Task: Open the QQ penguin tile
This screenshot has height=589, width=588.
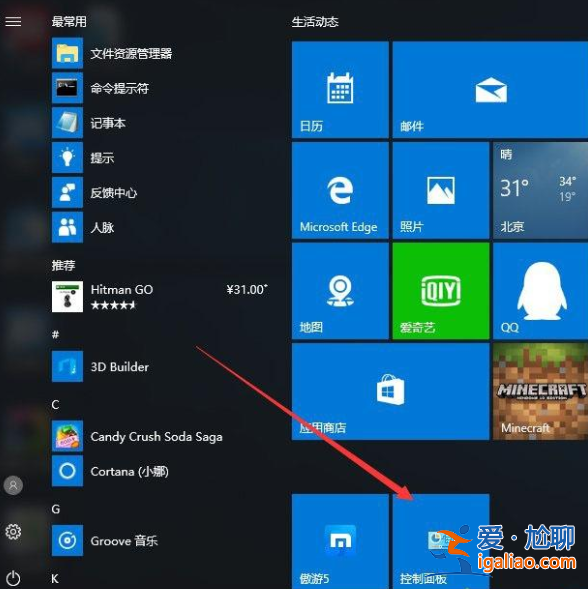Action: coord(540,291)
